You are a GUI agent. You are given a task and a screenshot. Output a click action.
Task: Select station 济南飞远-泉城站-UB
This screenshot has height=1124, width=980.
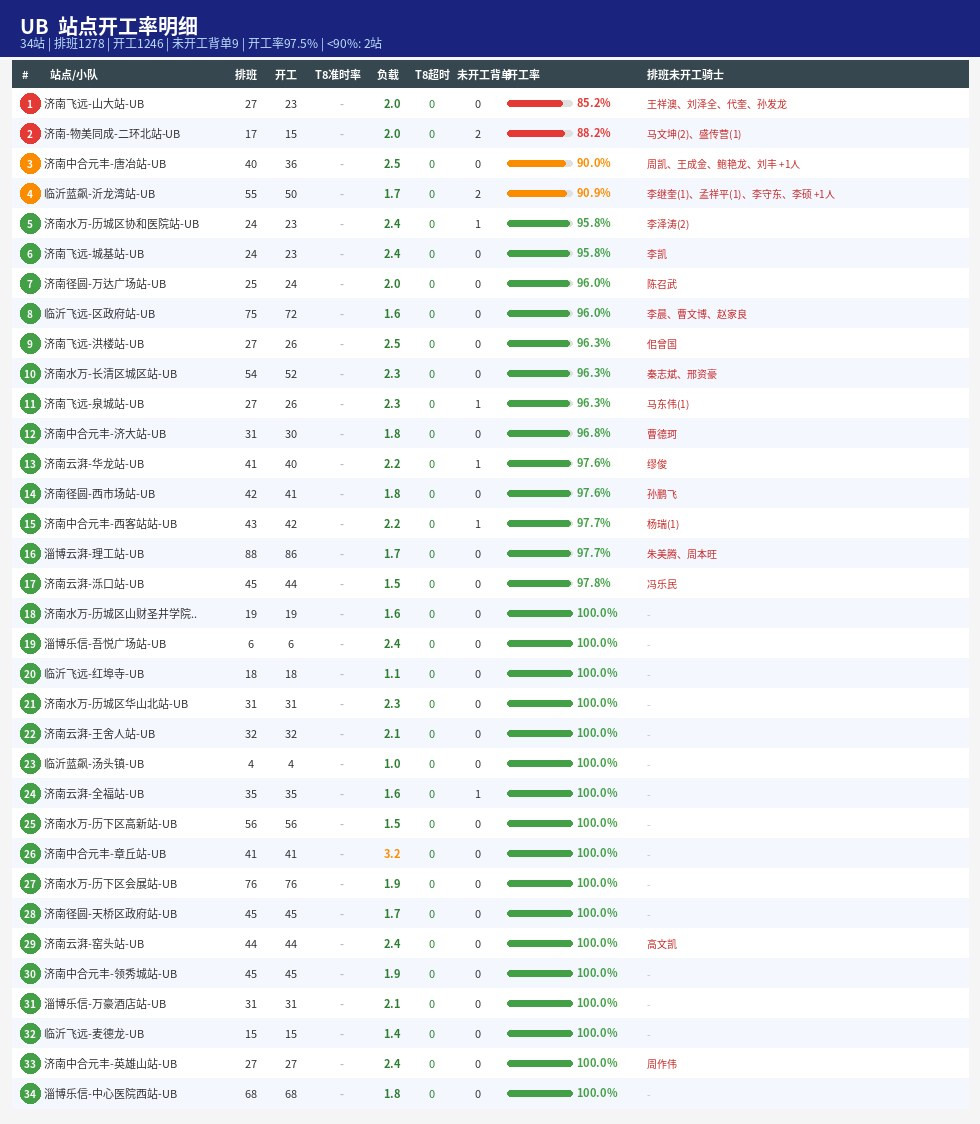[x=94, y=404]
